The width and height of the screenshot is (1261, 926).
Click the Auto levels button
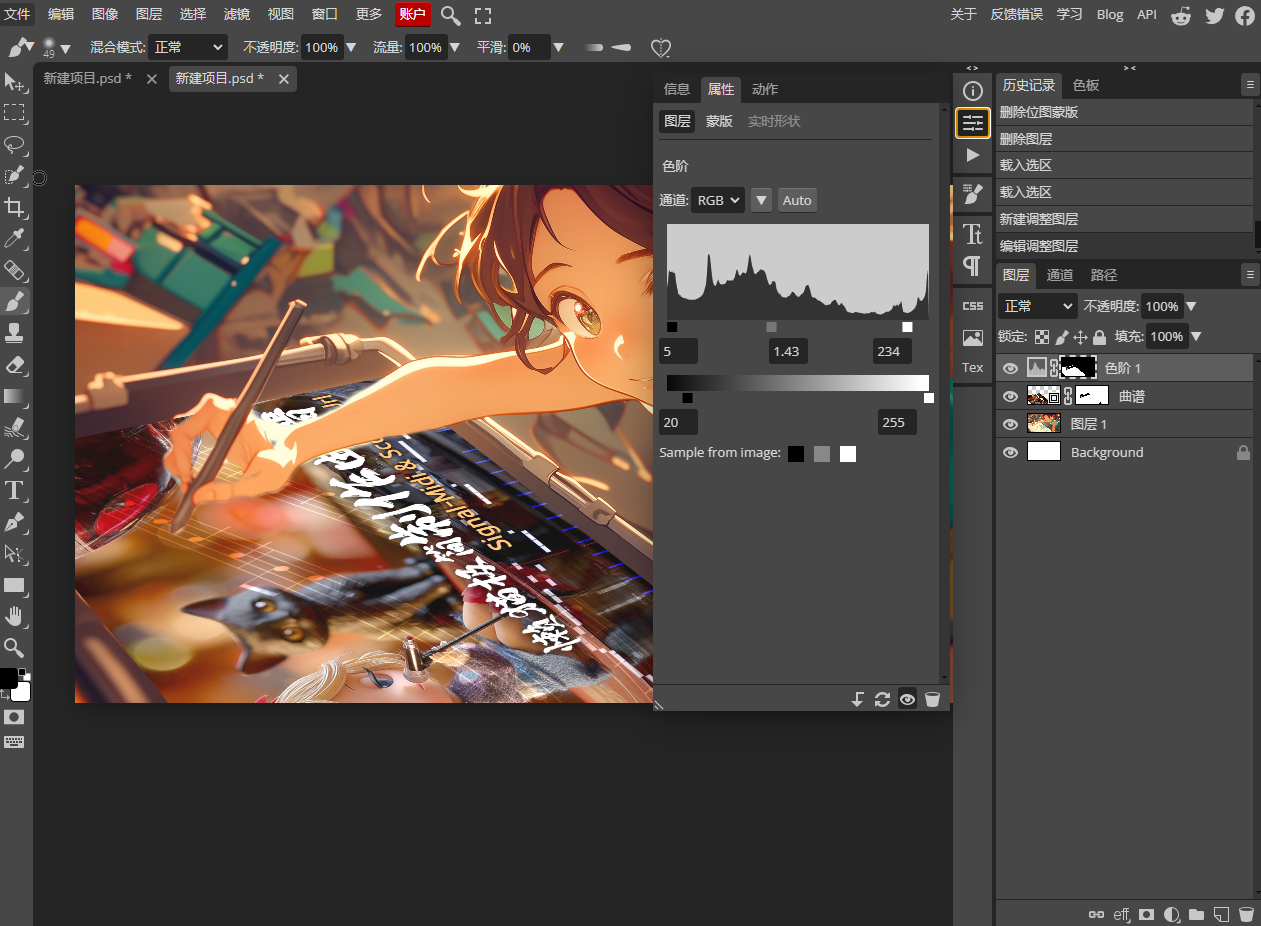[x=797, y=200]
